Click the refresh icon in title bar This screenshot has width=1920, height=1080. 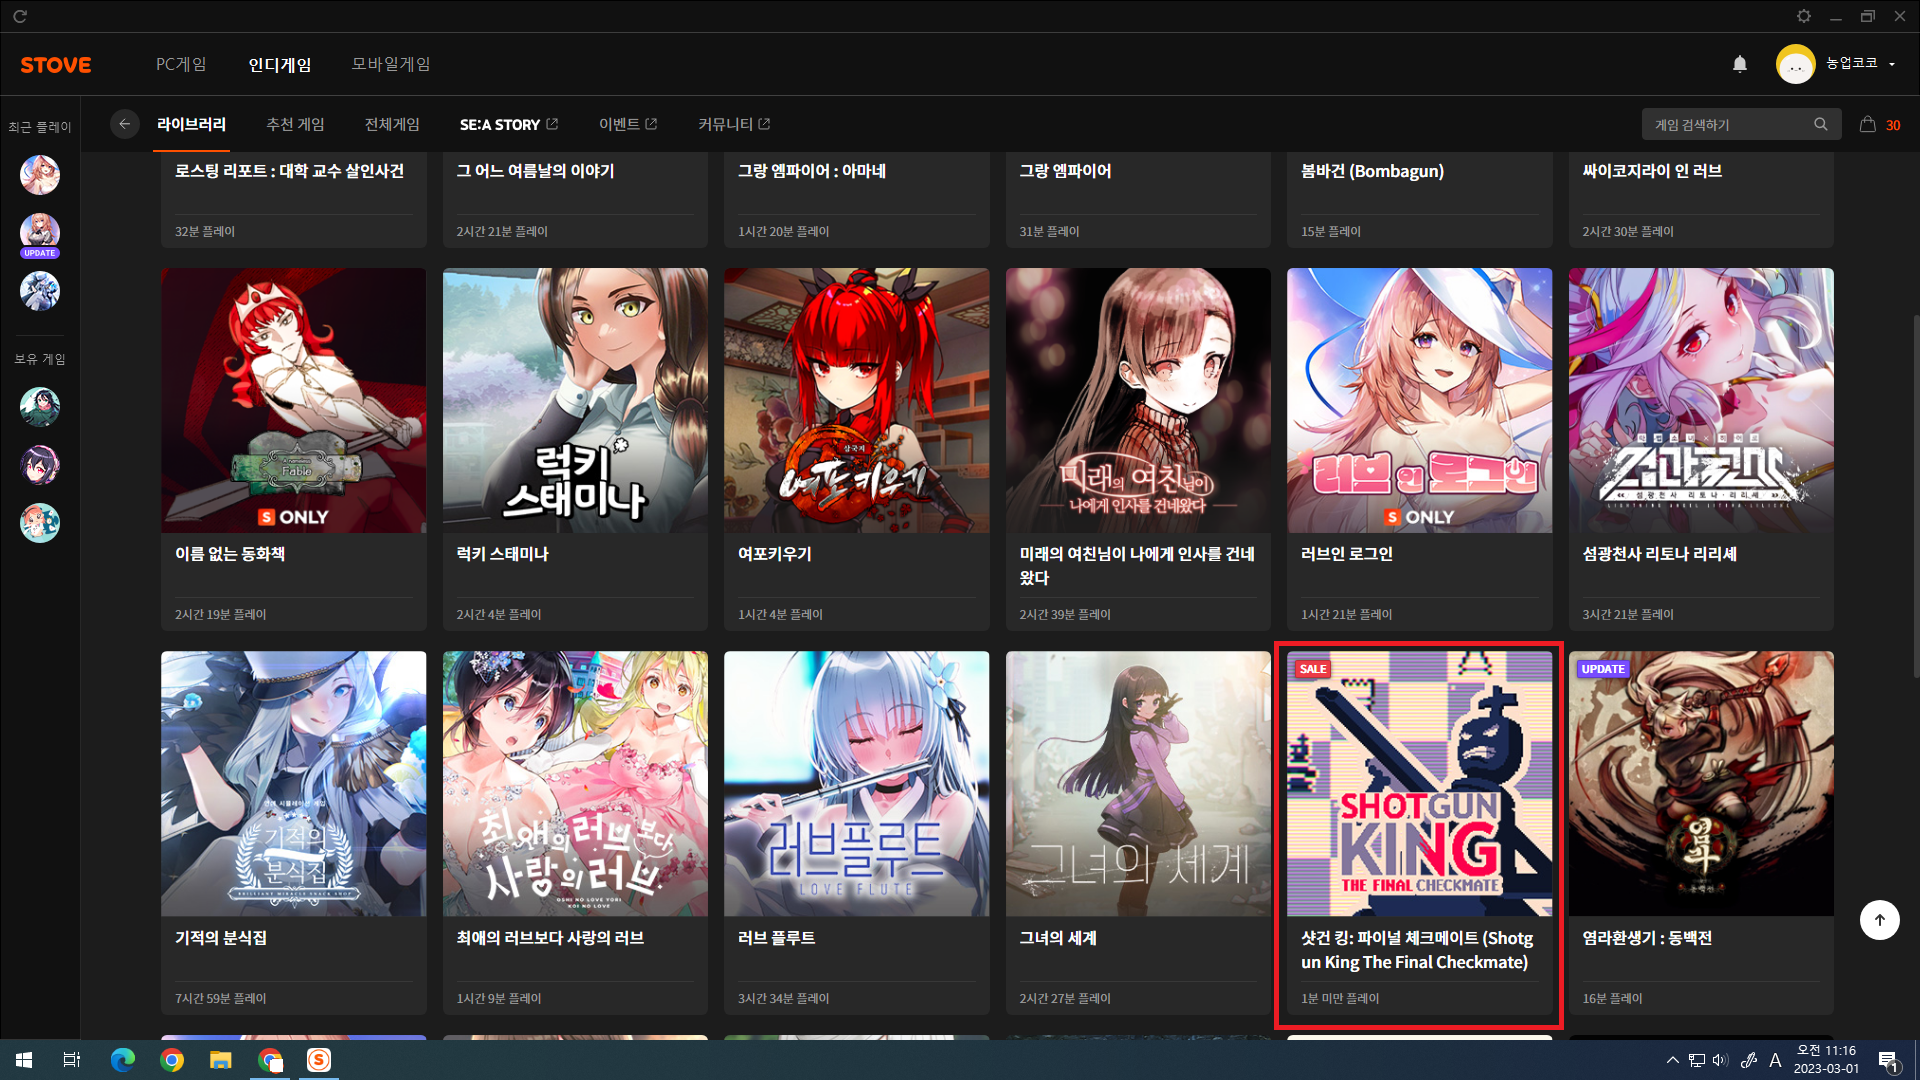tap(20, 16)
